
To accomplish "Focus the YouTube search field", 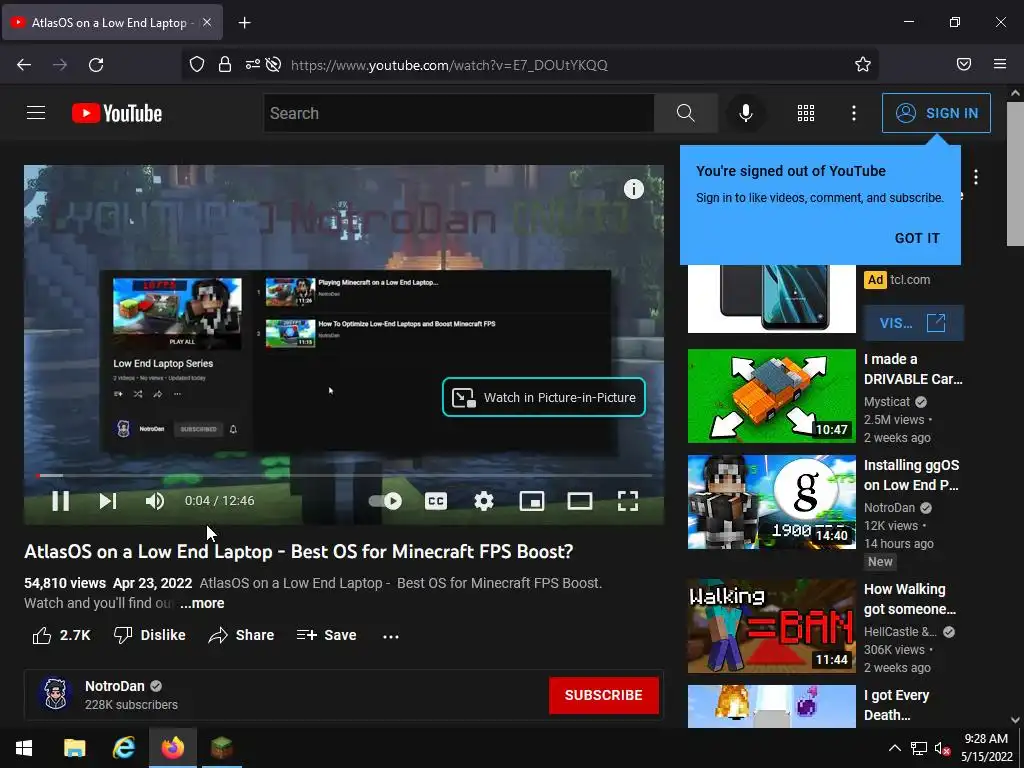I will coord(458,113).
